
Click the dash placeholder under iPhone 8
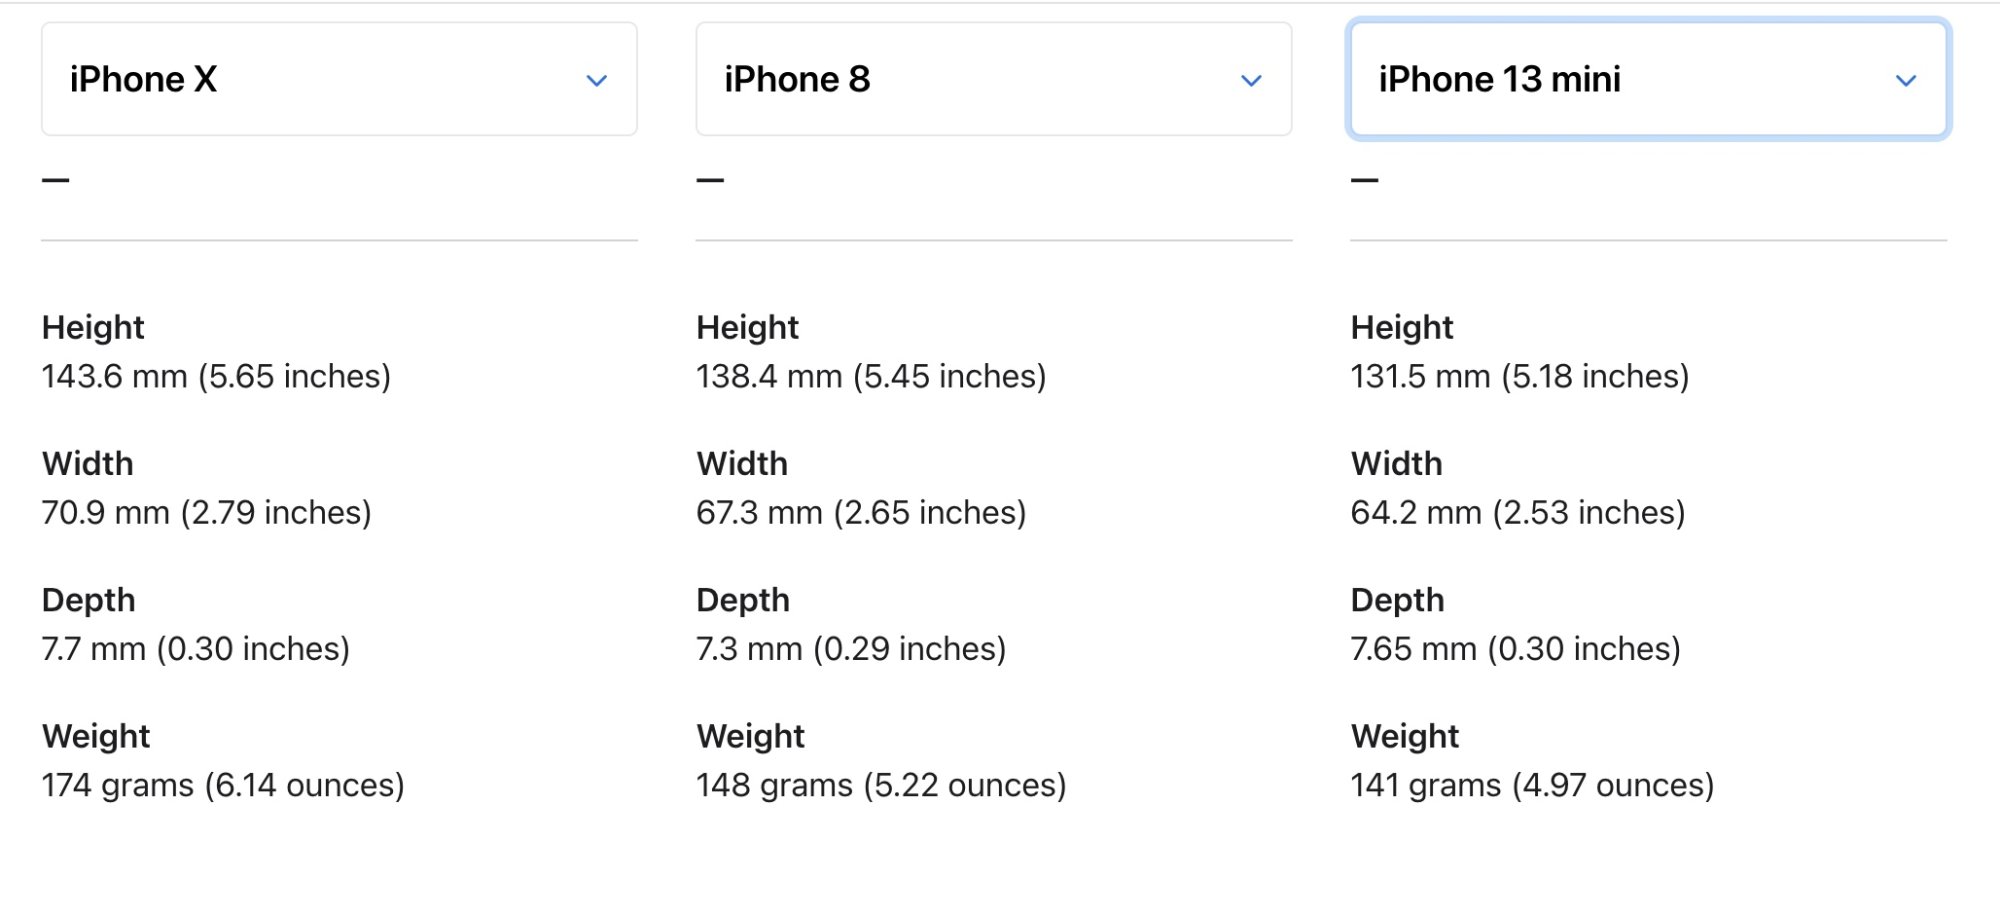(x=710, y=180)
